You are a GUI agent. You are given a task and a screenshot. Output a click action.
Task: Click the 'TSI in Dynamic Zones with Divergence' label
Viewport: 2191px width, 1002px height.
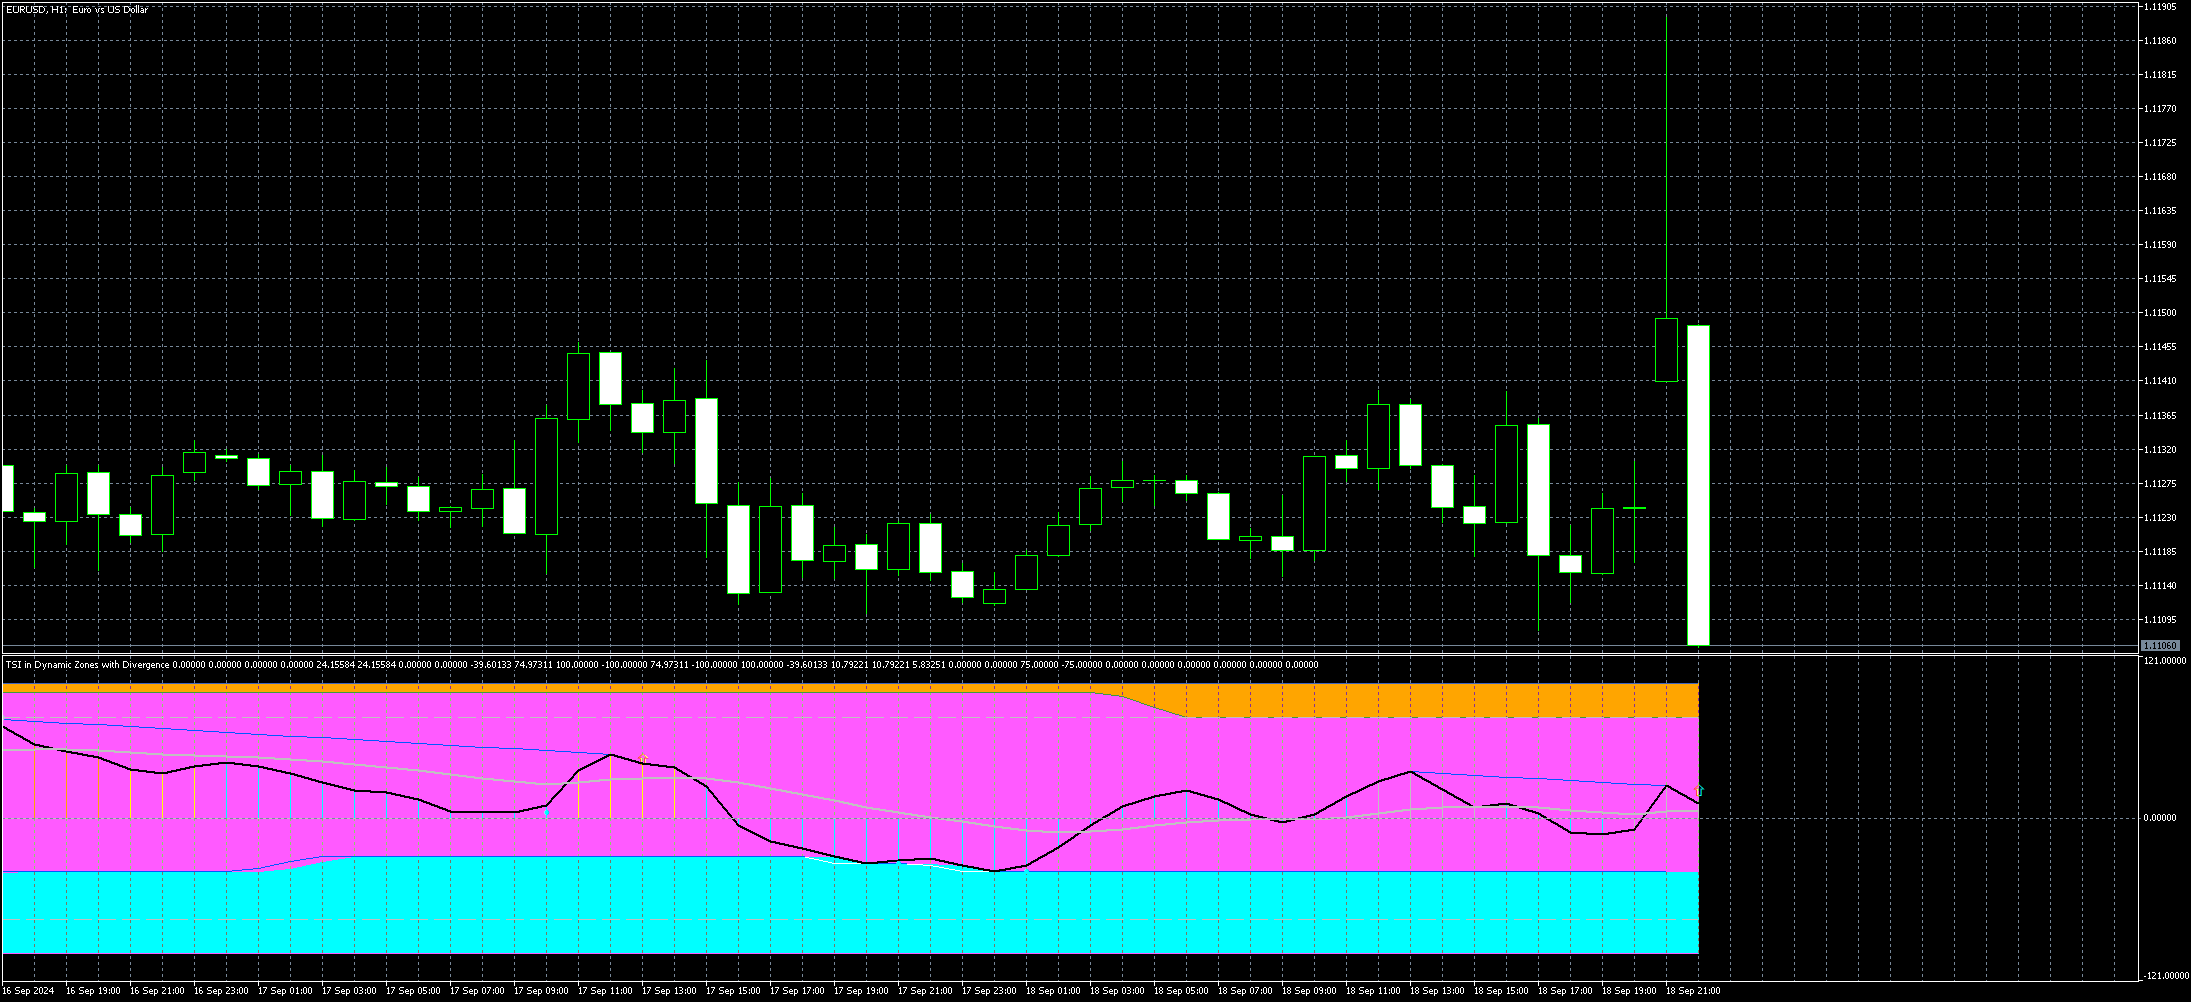pos(87,665)
